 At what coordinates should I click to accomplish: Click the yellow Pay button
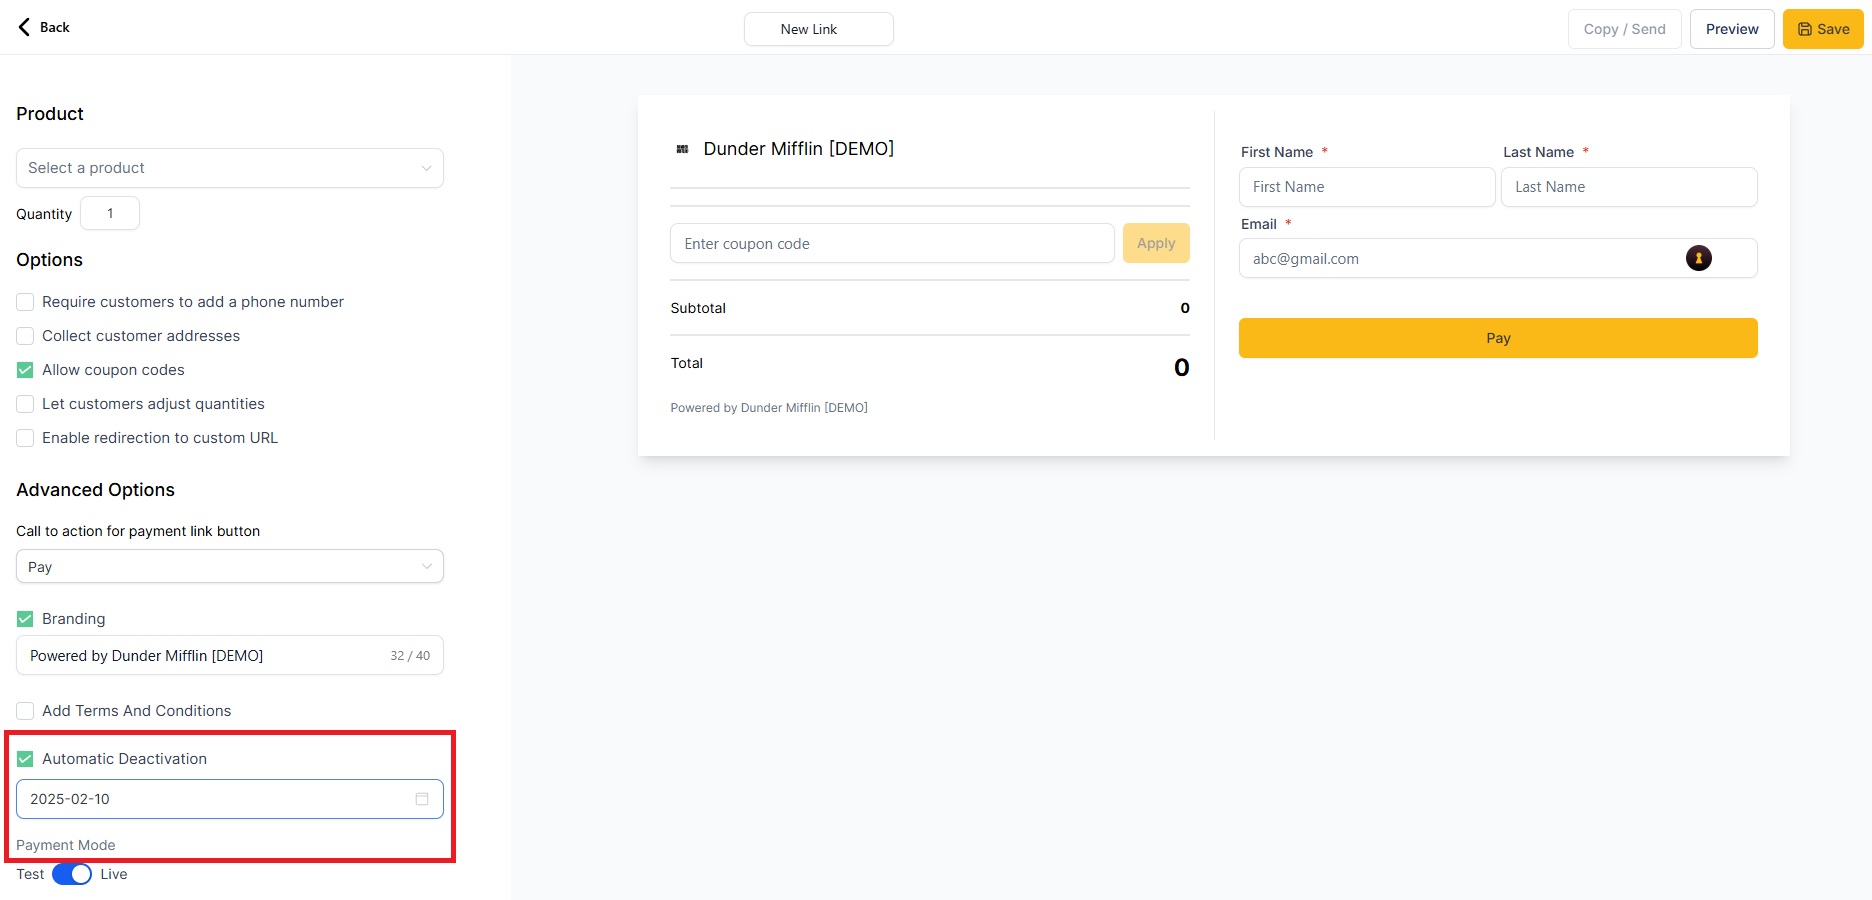tap(1498, 338)
